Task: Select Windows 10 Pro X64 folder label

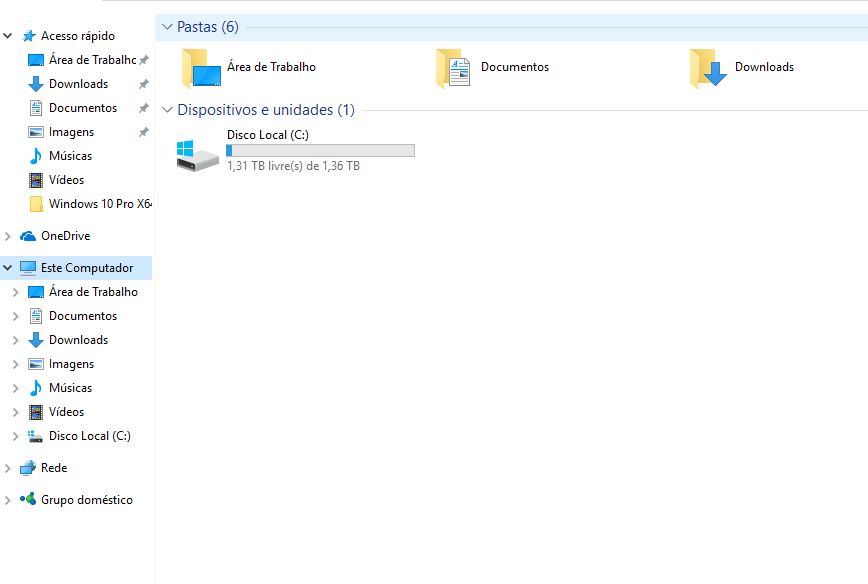Action: tap(101, 204)
